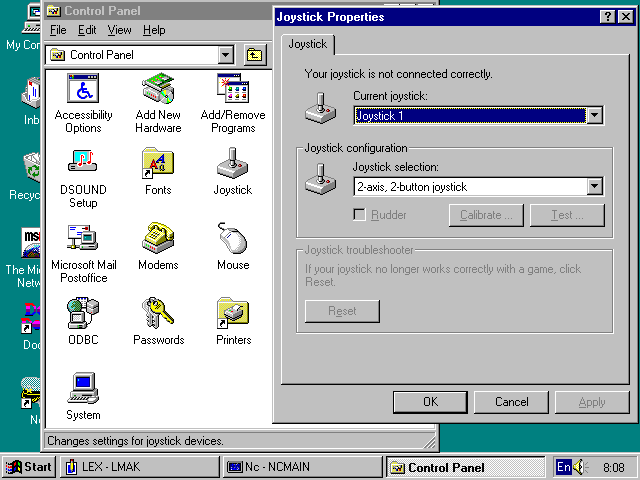The height and width of the screenshot is (480, 640).
Task: Open the Accessibility Options icon
Action: pyautogui.click(x=83, y=90)
